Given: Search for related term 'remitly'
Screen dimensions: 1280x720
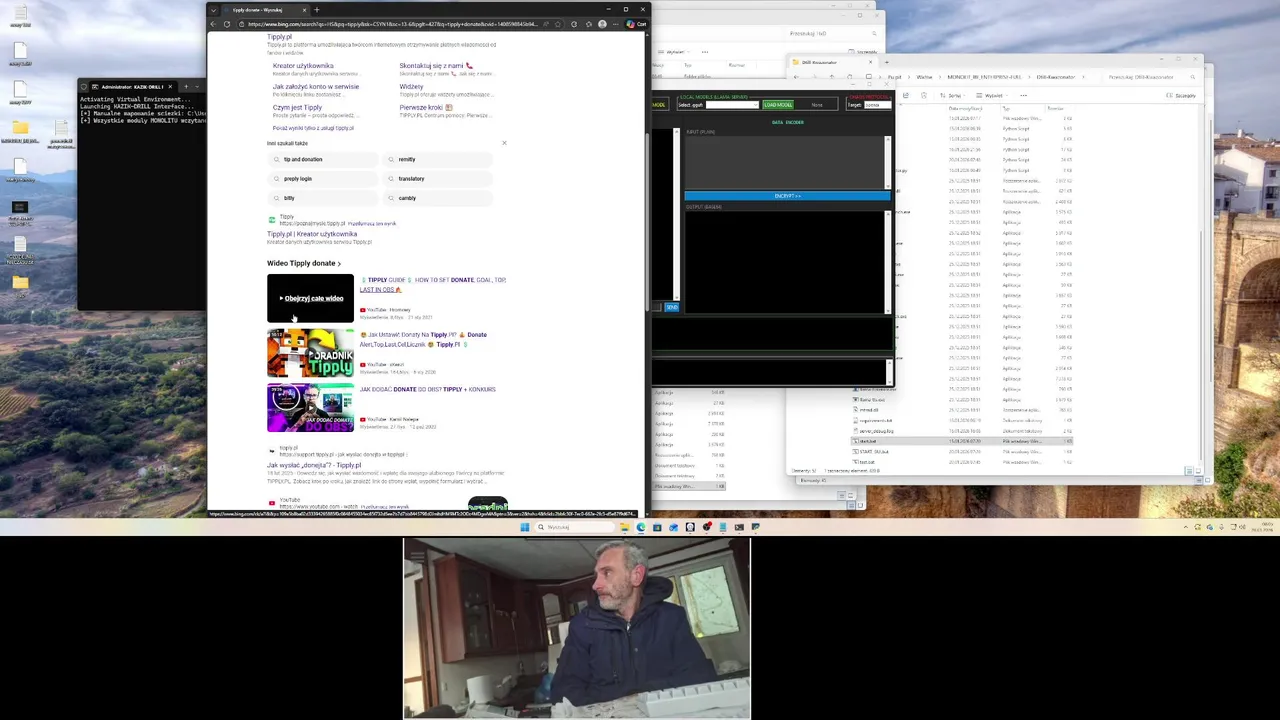Looking at the screenshot, I should coord(438,160).
